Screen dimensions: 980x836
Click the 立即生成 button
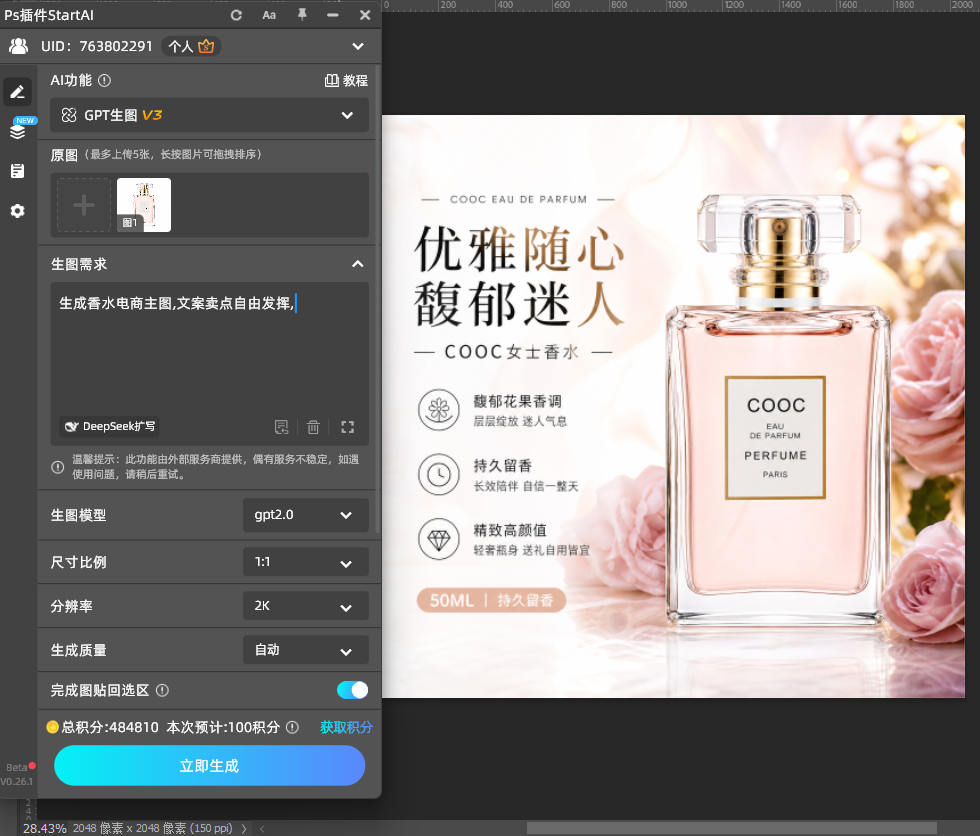pos(209,765)
